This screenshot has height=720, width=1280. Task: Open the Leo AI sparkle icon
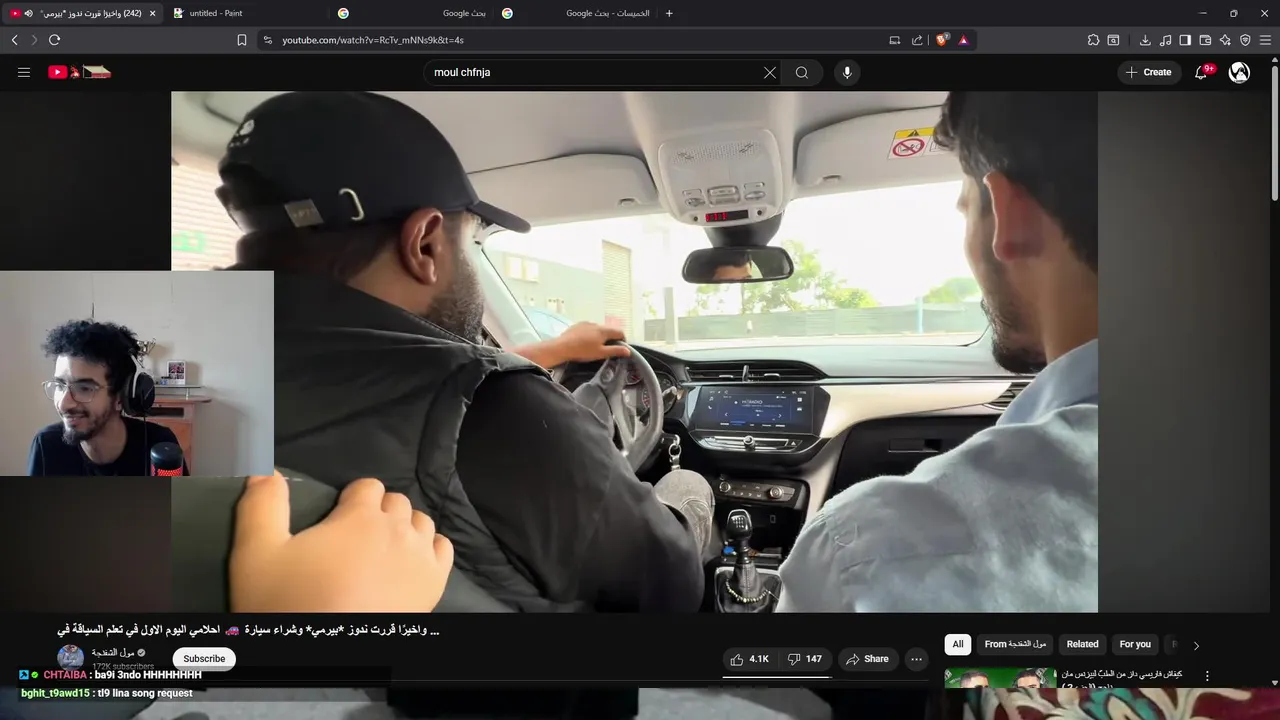pos(1225,40)
